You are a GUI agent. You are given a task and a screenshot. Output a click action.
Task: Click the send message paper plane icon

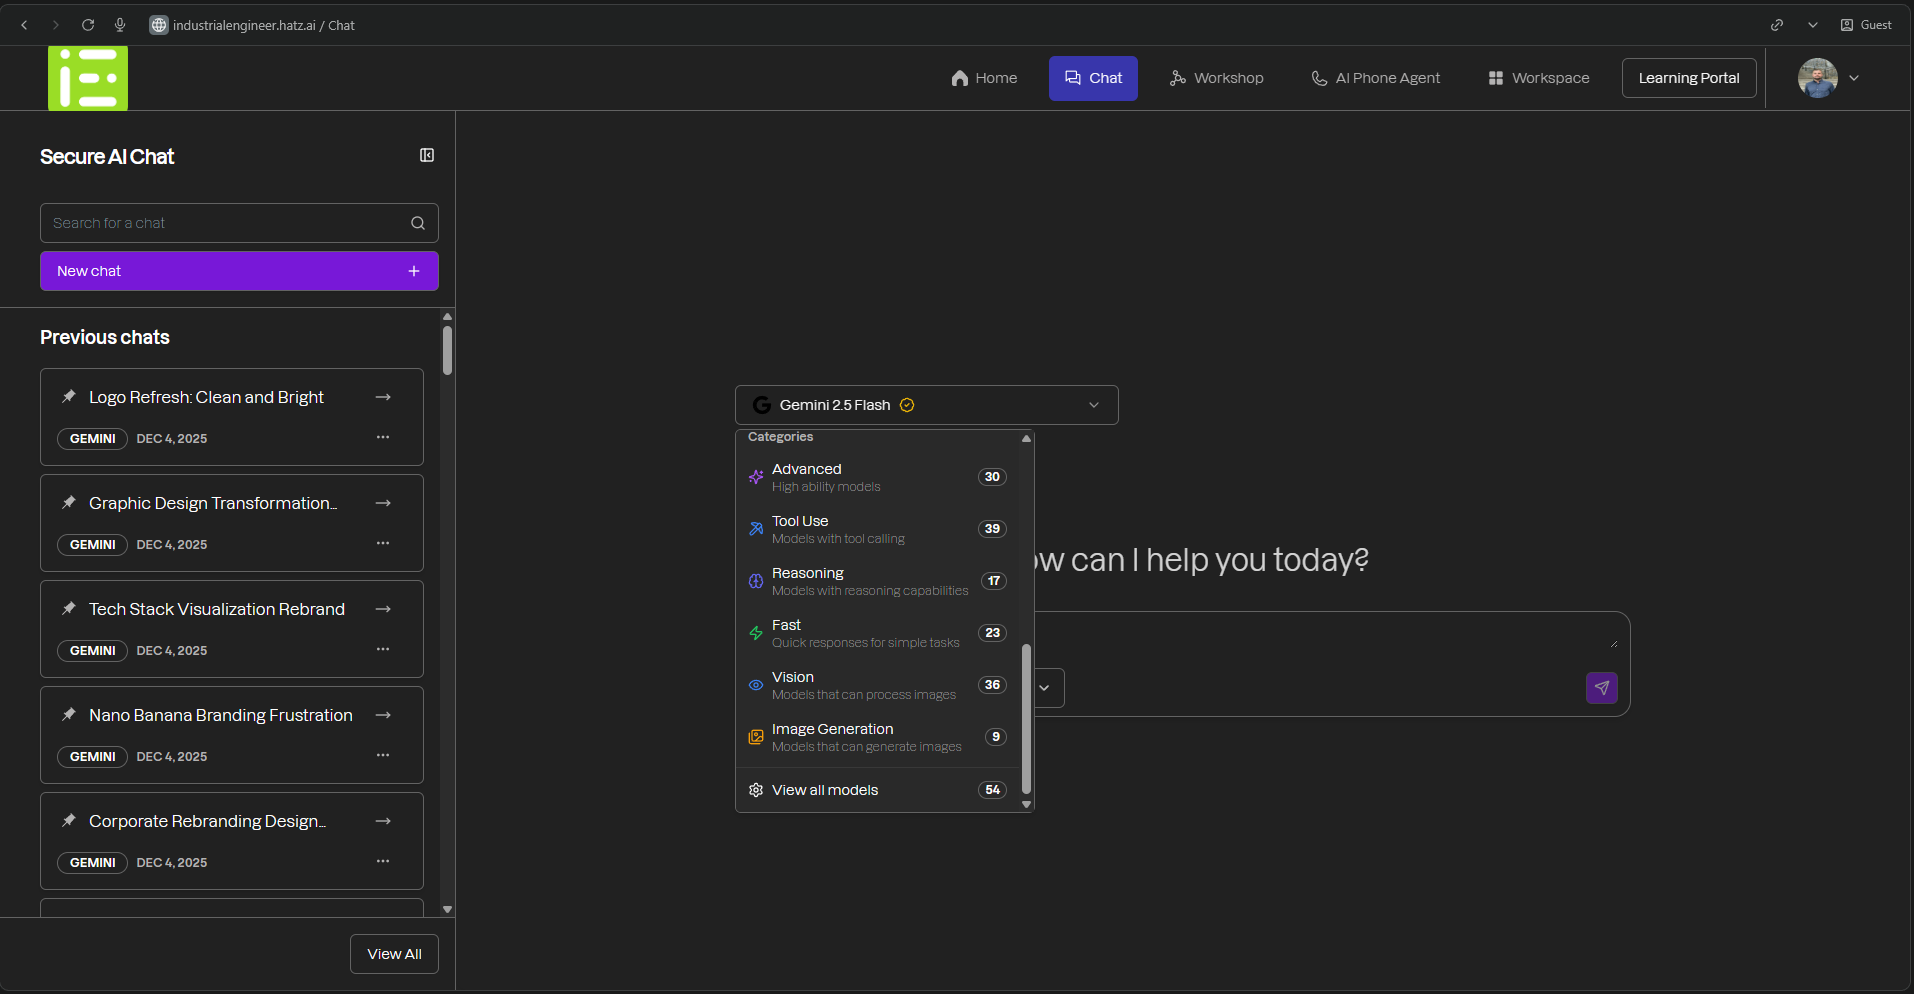pos(1601,688)
